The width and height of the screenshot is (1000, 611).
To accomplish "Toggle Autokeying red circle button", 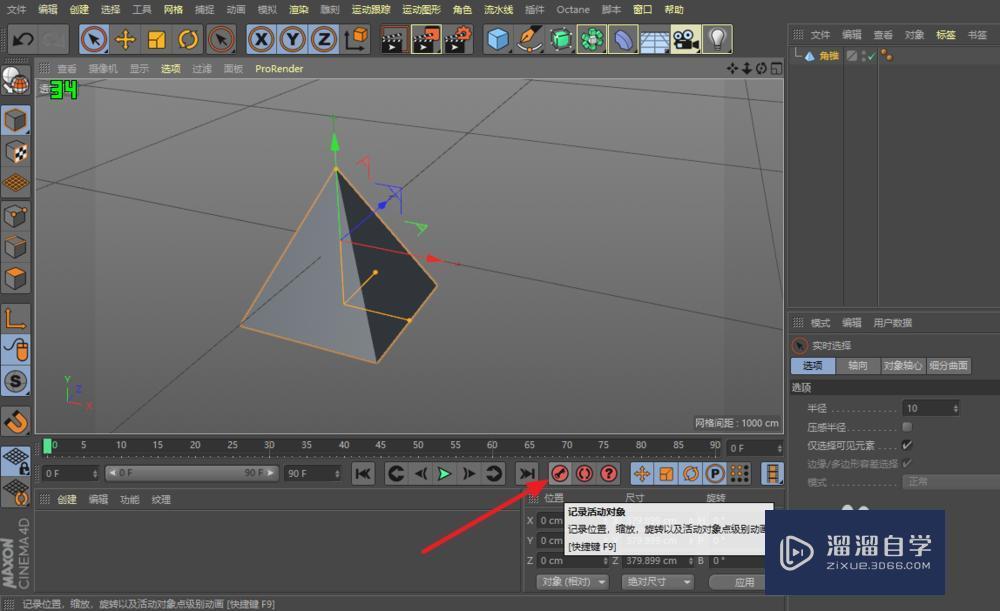I will [584, 473].
